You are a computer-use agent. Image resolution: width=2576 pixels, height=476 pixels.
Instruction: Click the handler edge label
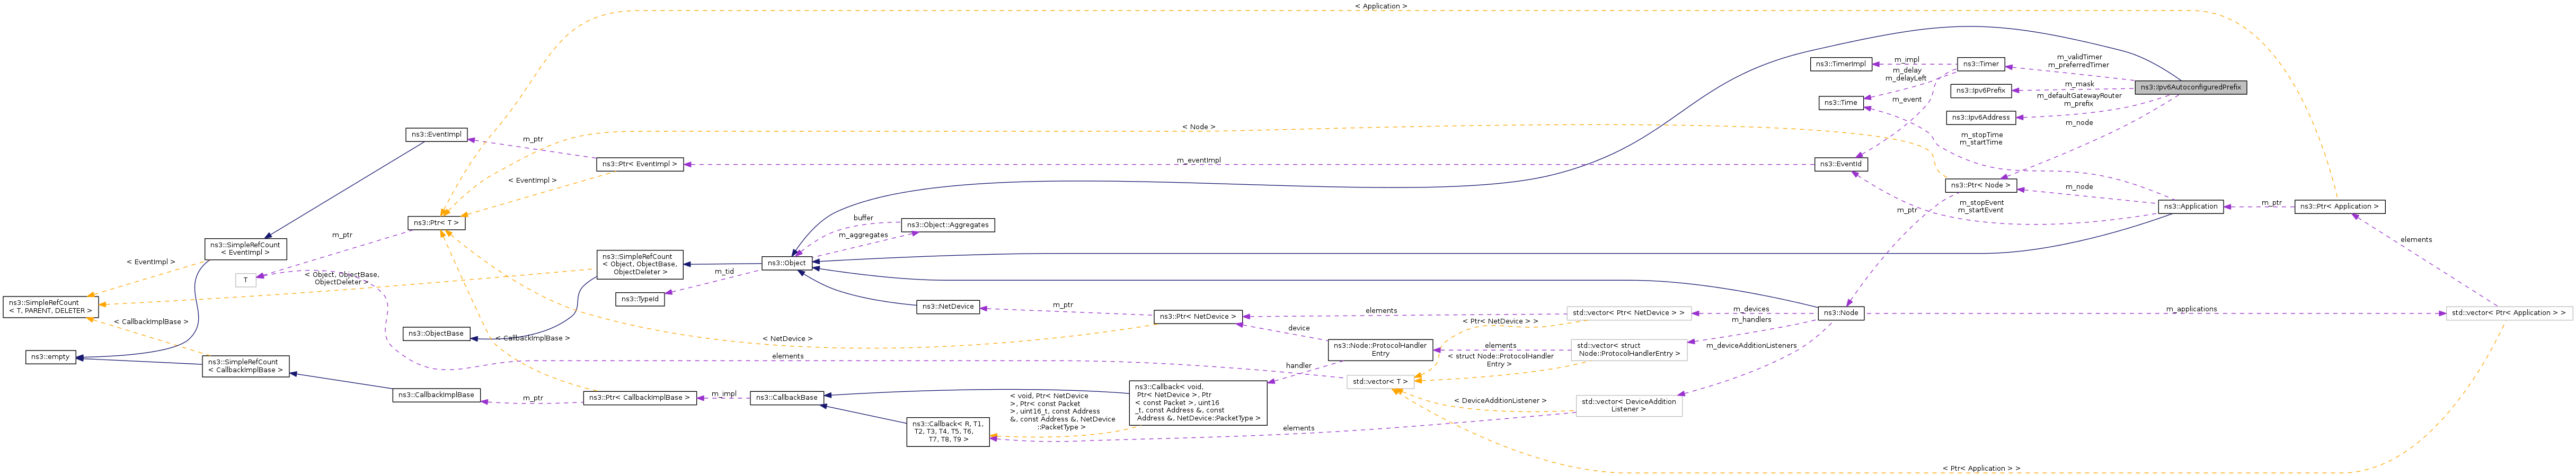coord(1298,366)
